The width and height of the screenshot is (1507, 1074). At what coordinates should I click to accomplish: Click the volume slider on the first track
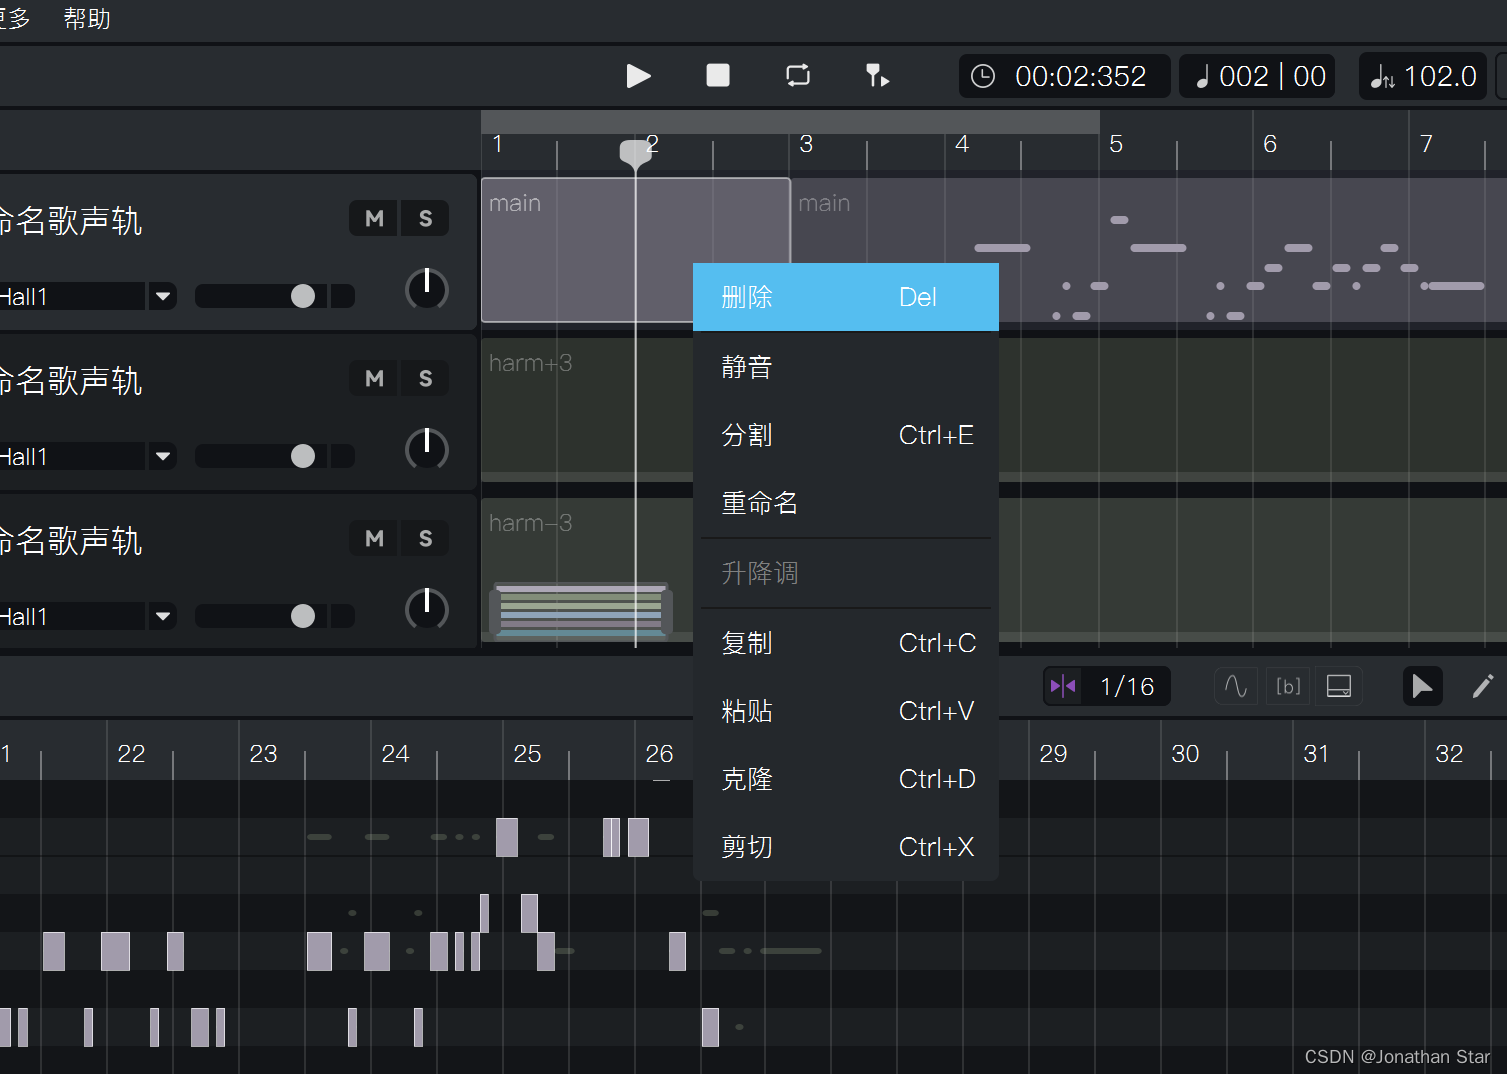[x=275, y=296]
